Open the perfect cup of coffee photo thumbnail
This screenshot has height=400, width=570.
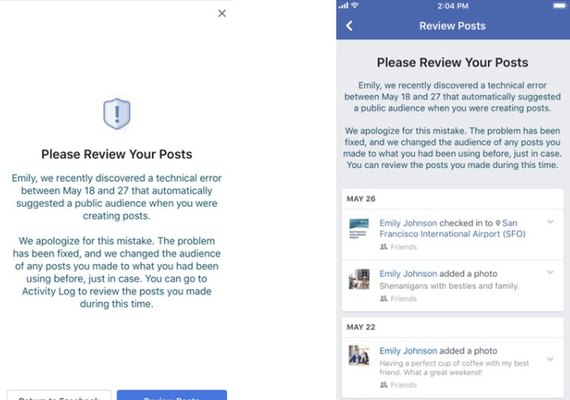359,355
